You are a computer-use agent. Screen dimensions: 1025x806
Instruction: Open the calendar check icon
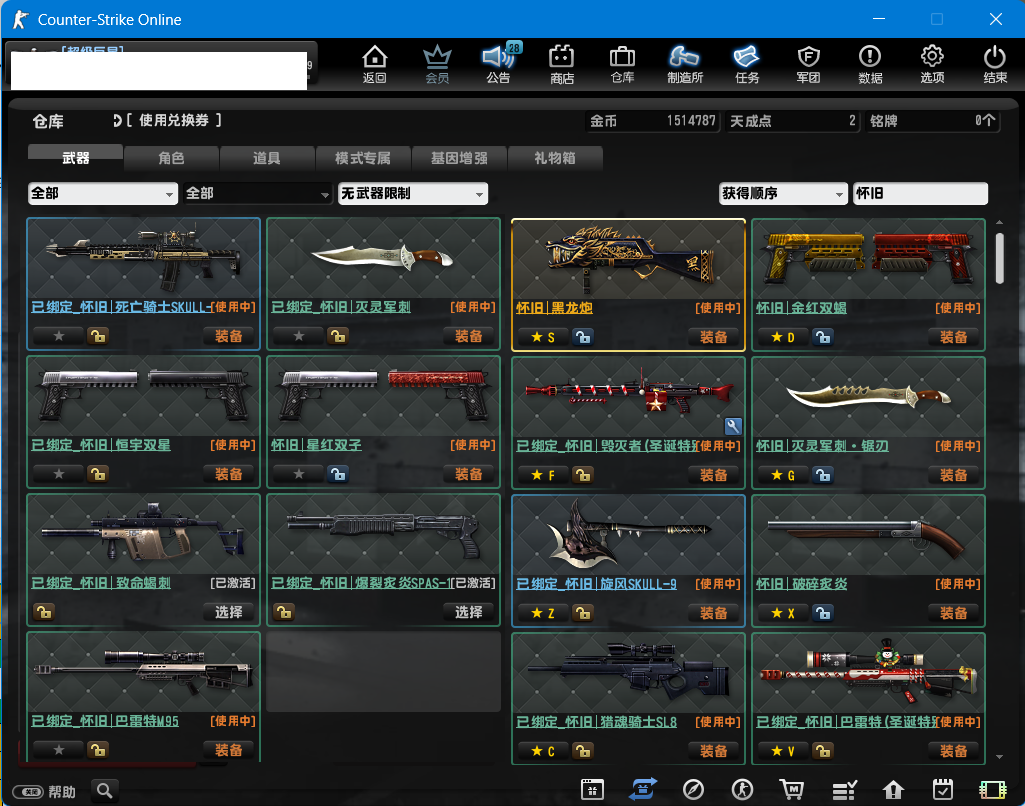pos(943,790)
